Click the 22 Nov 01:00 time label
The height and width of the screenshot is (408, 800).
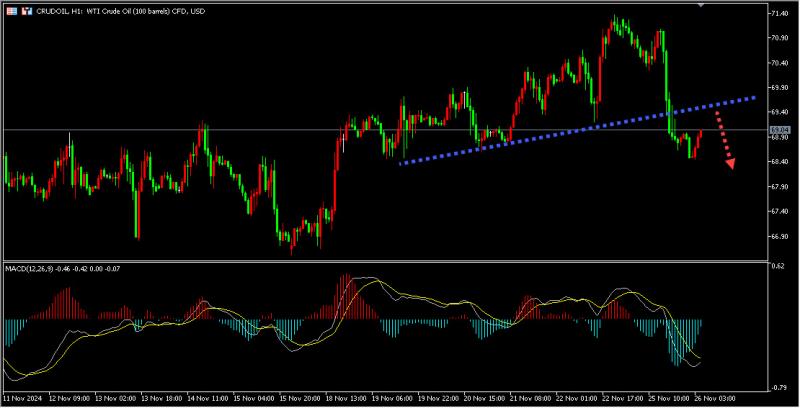click(x=576, y=398)
